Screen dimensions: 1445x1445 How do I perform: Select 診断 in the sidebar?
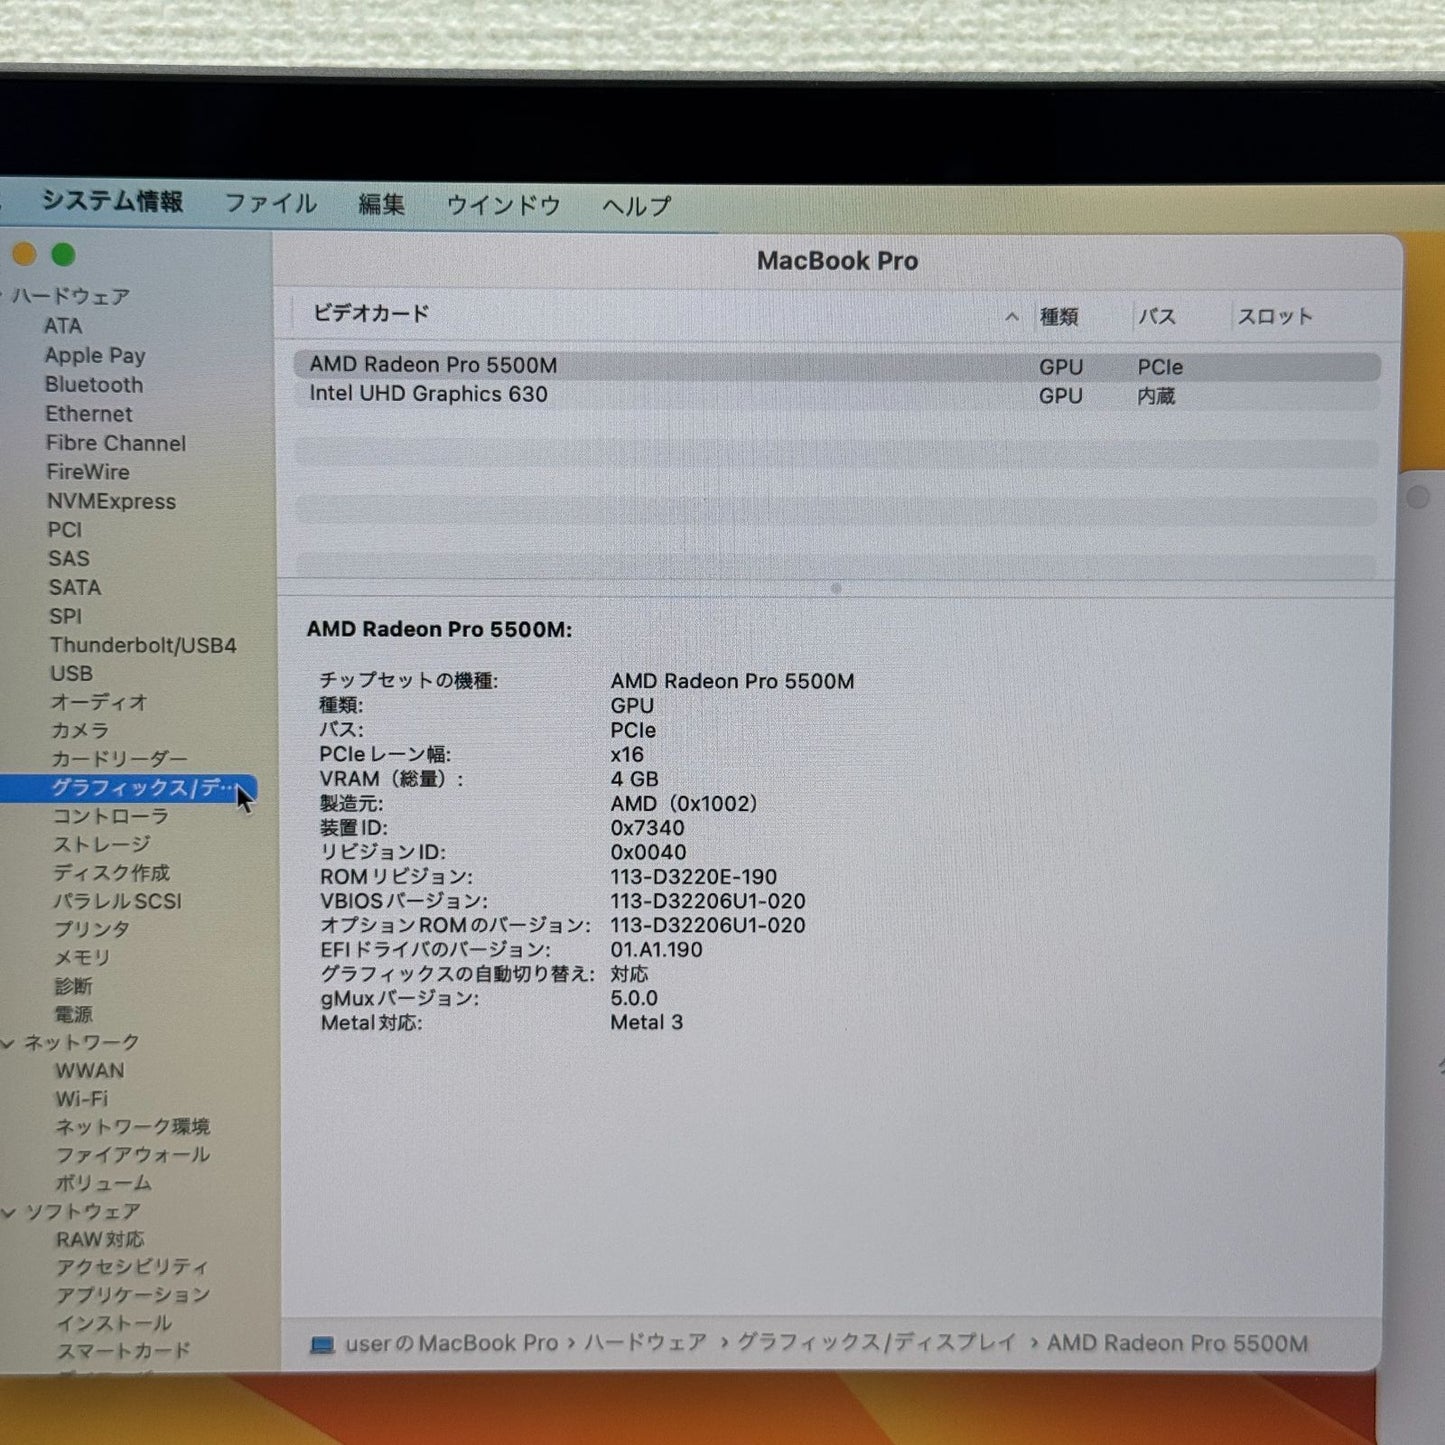pyautogui.click(x=73, y=987)
